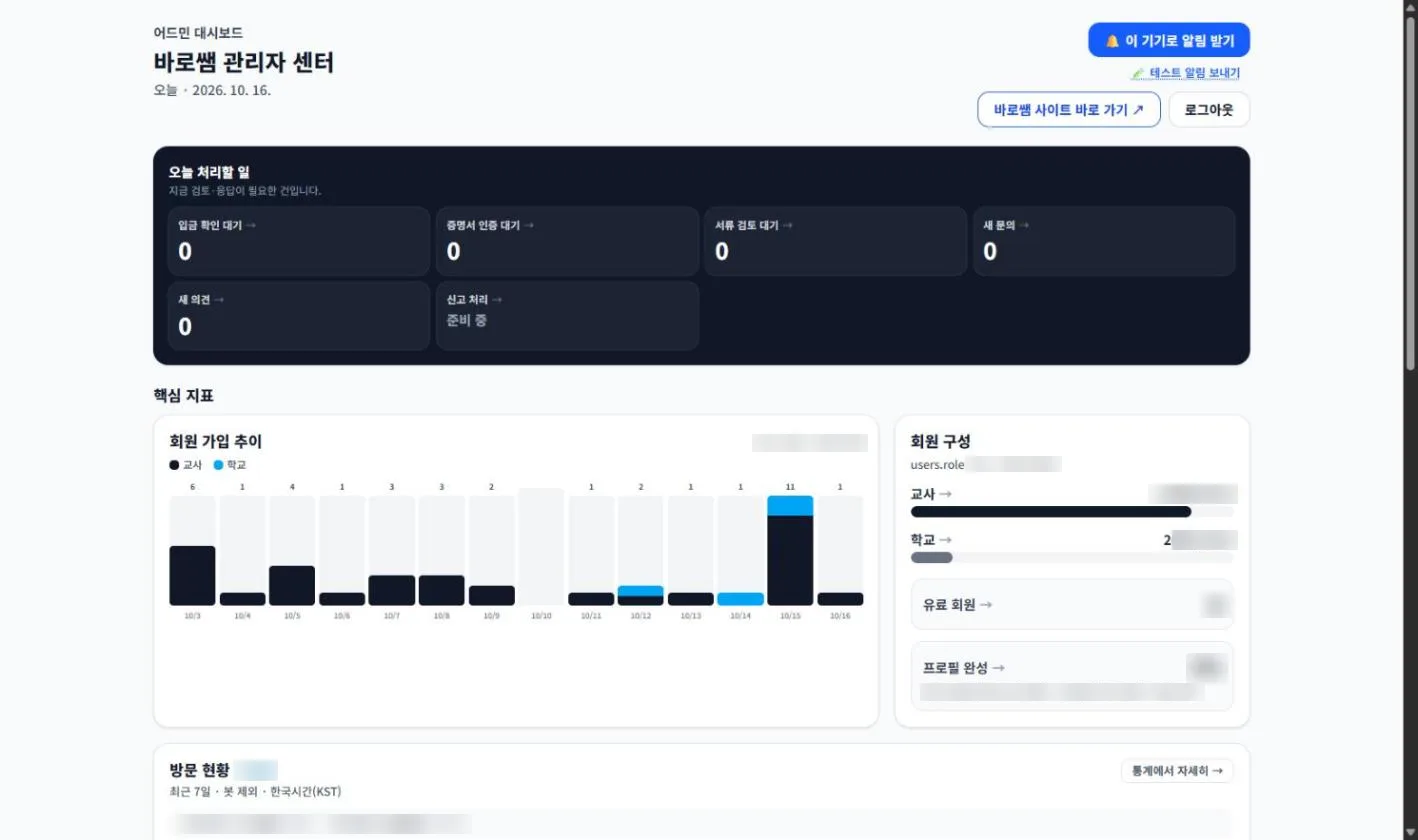The width and height of the screenshot is (1418, 840).
Task: Click the 이 기기로 알림 받기 button
Action: (1169, 40)
